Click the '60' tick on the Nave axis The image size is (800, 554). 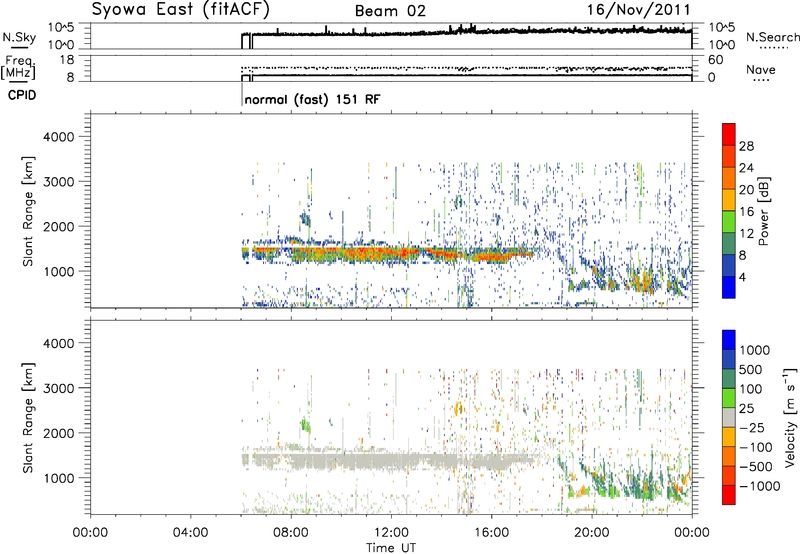715,60
